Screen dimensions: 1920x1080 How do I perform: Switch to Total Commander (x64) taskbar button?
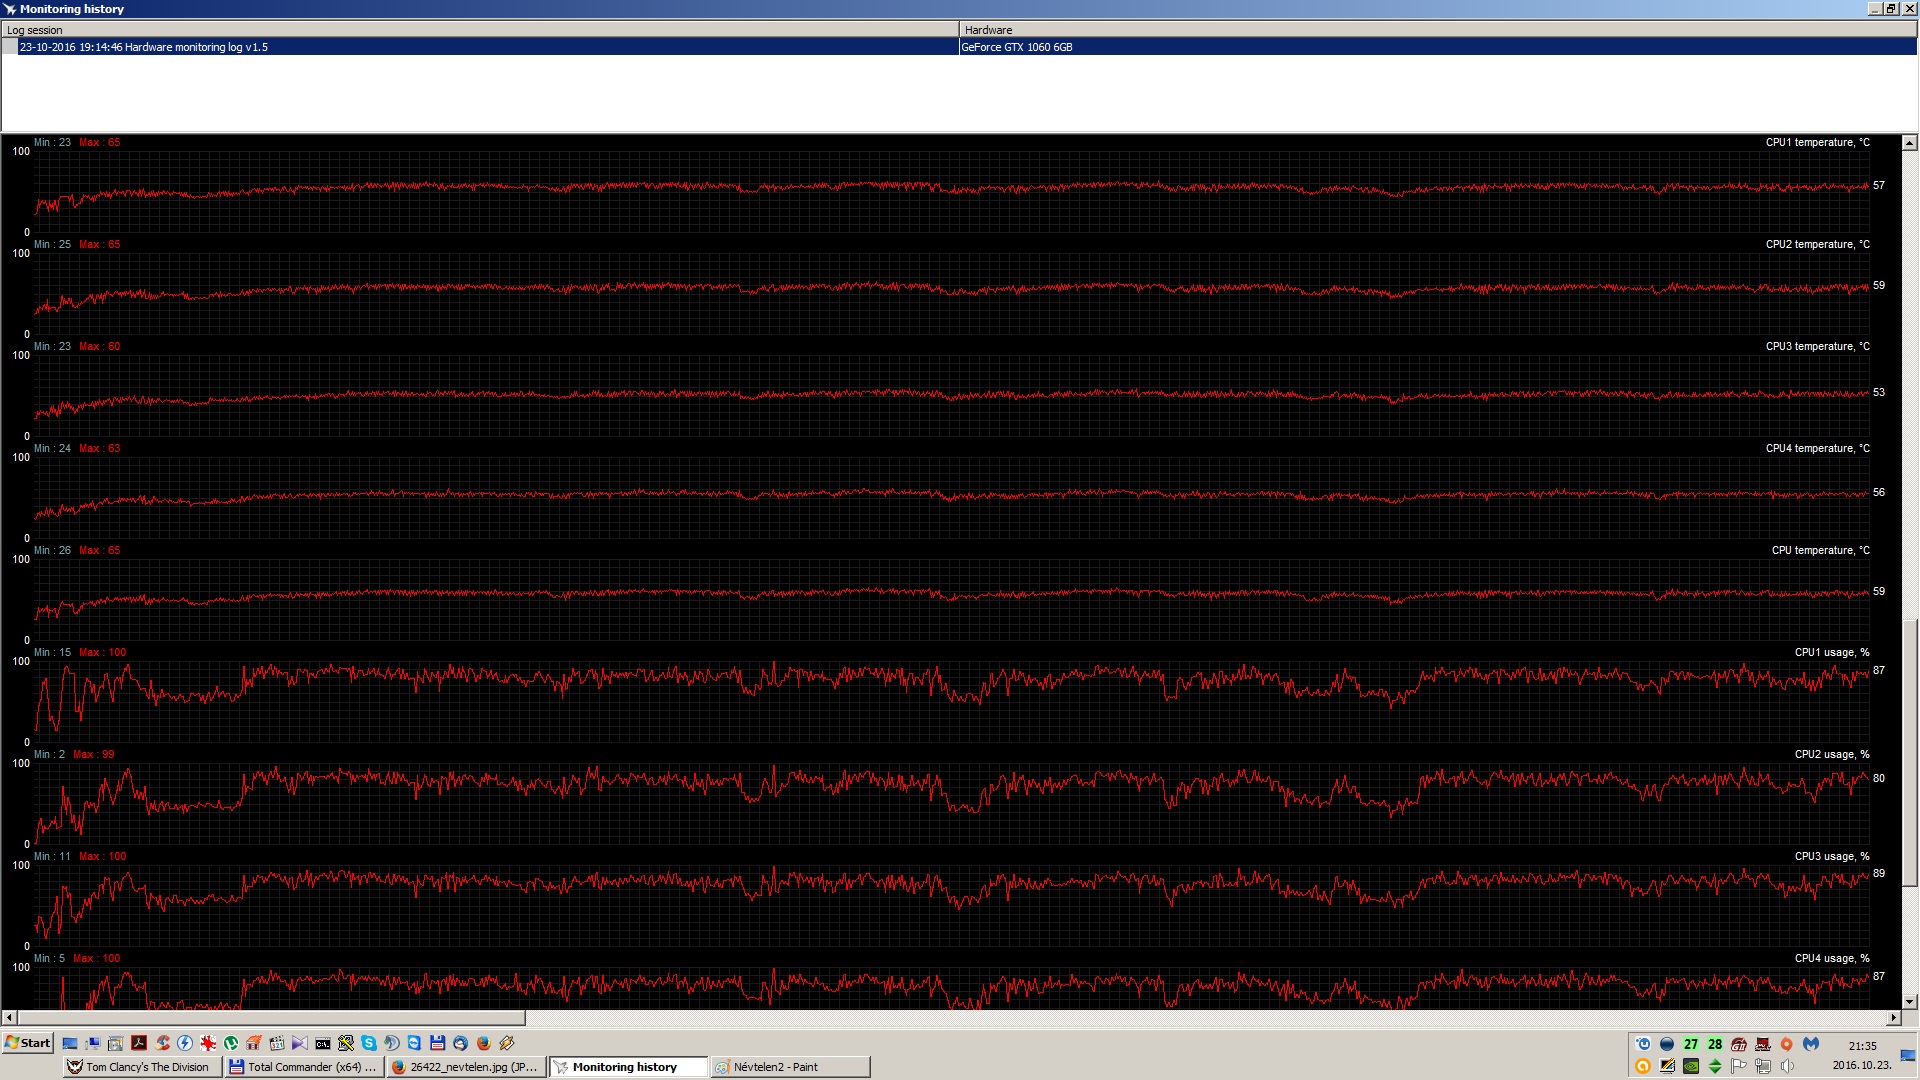[x=304, y=1067]
